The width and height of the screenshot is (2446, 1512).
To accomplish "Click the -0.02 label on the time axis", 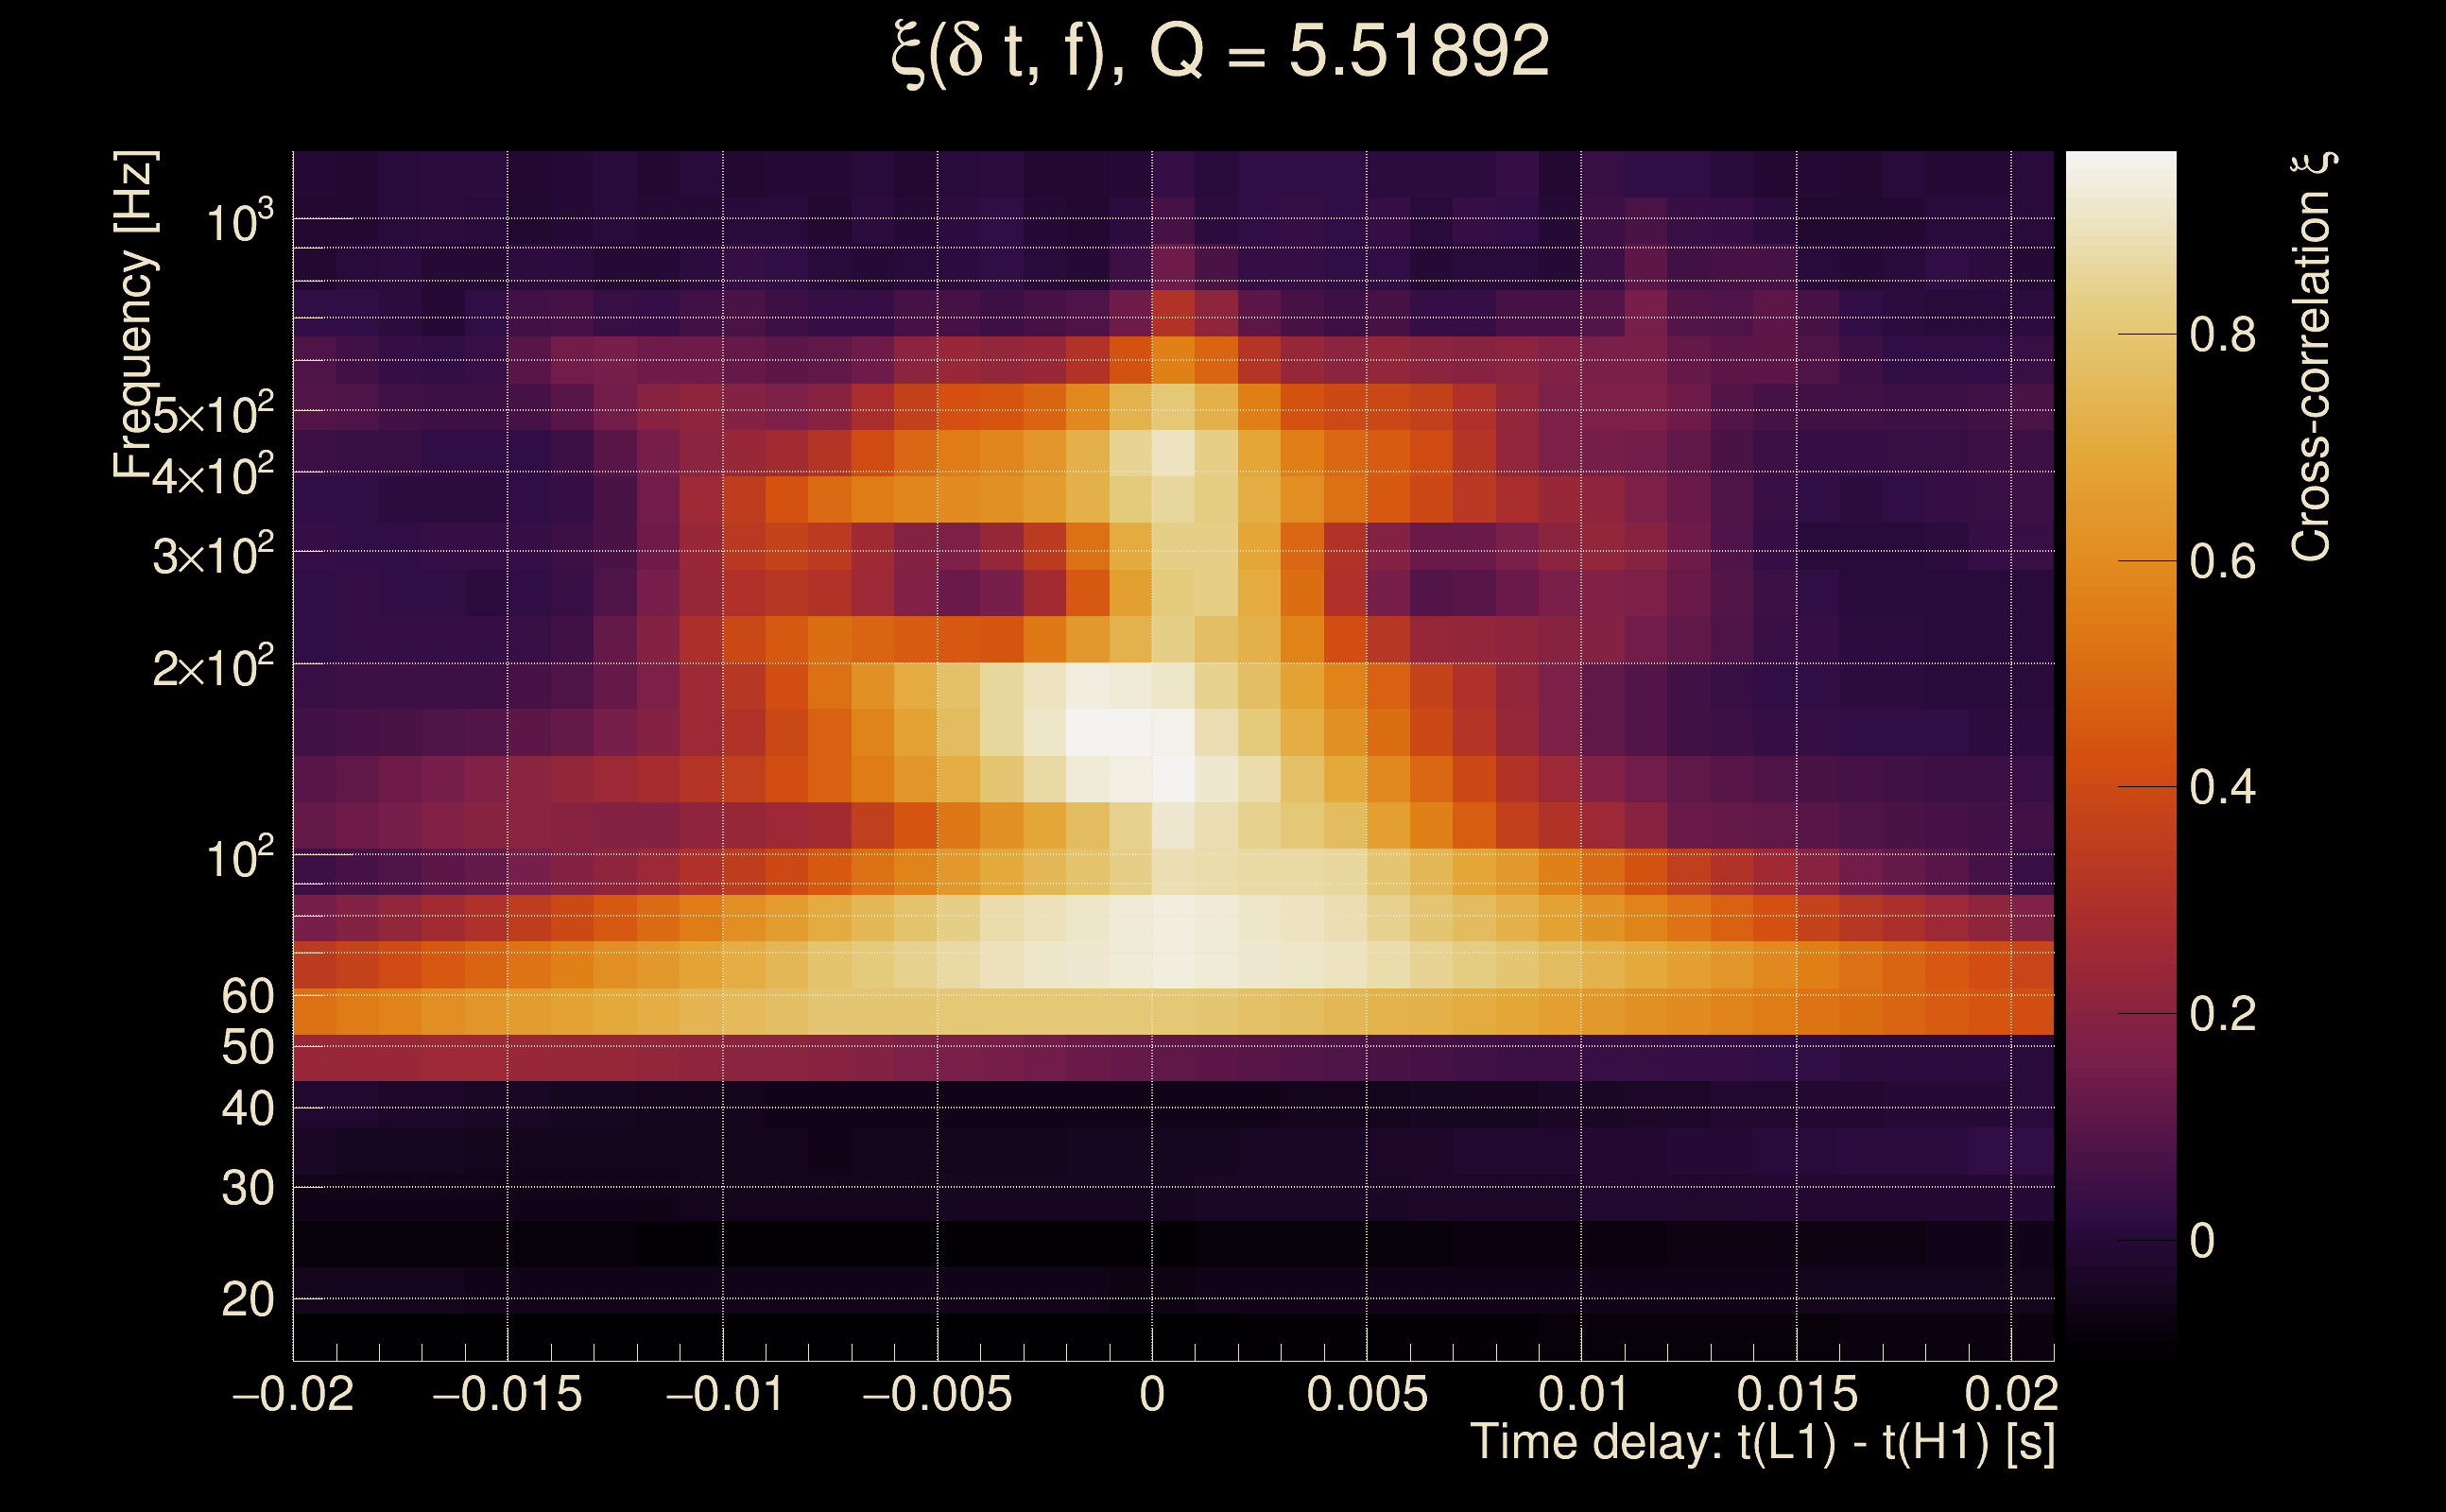I will pyautogui.click(x=293, y=1395).
